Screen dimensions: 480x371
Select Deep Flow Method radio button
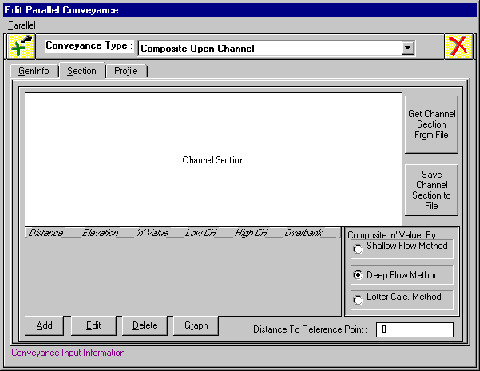click(358, 275)
